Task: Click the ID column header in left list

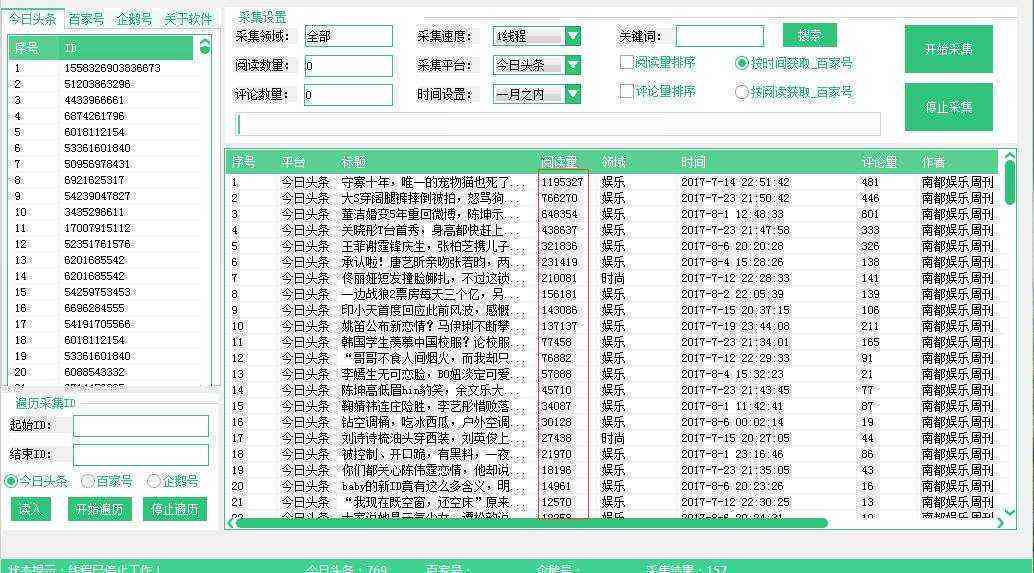Action: tap(71, 48)
